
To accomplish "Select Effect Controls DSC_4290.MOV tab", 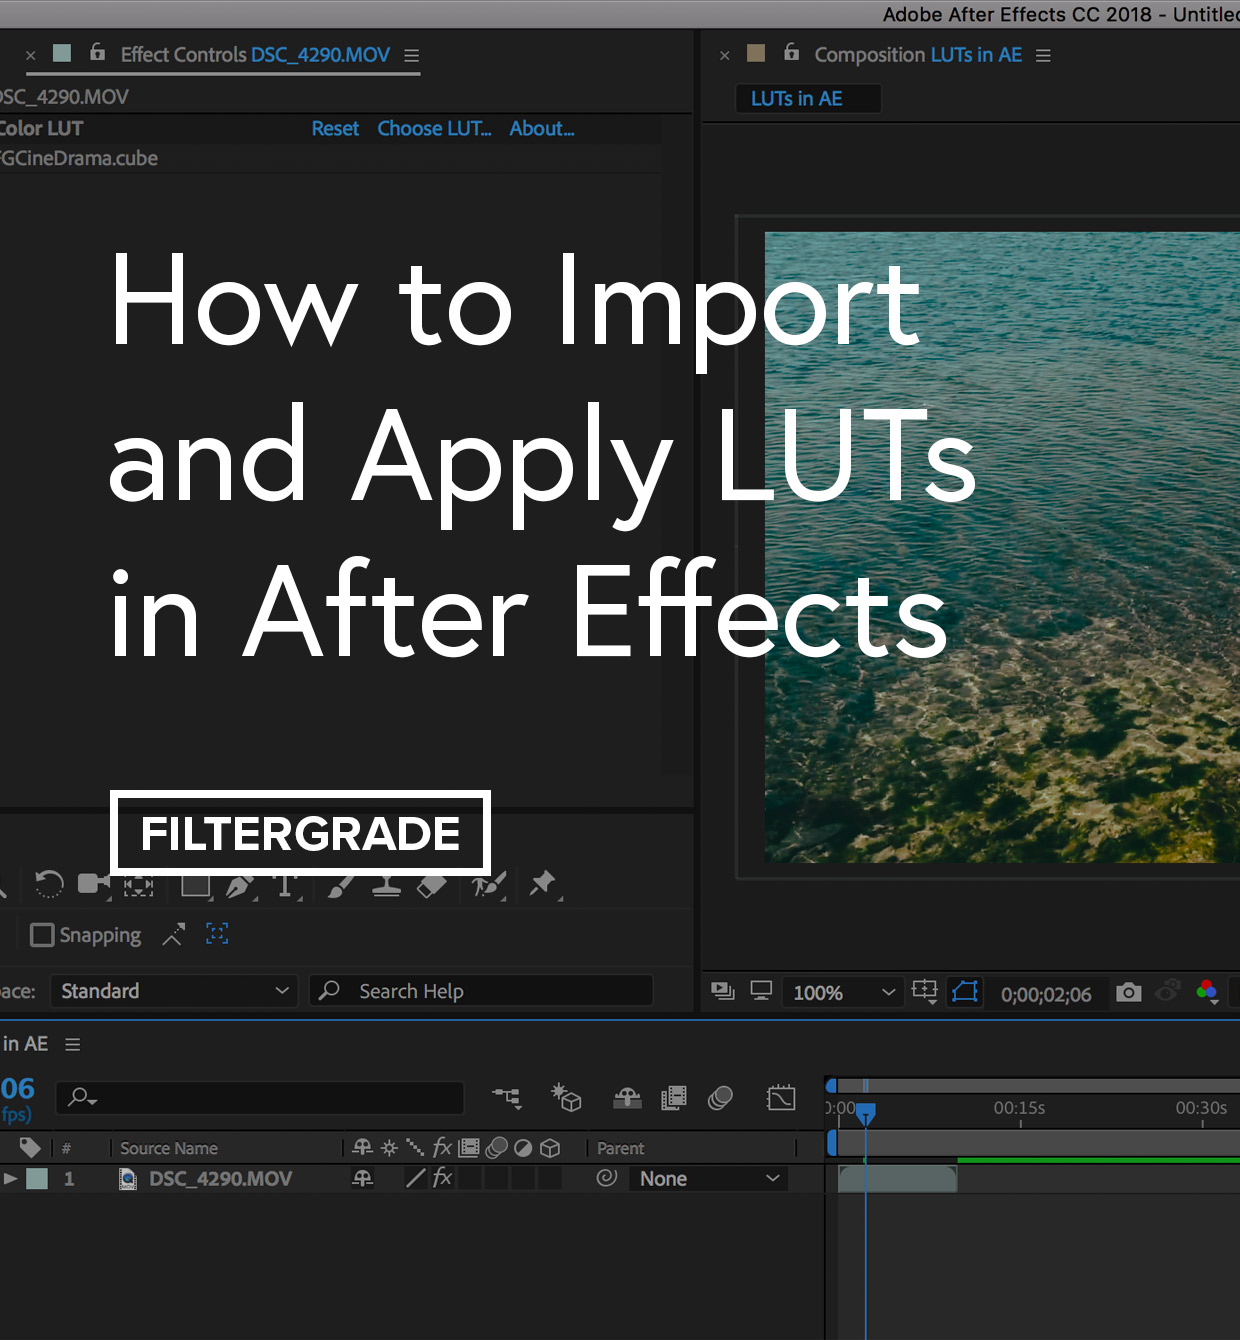I will (255, 55).
